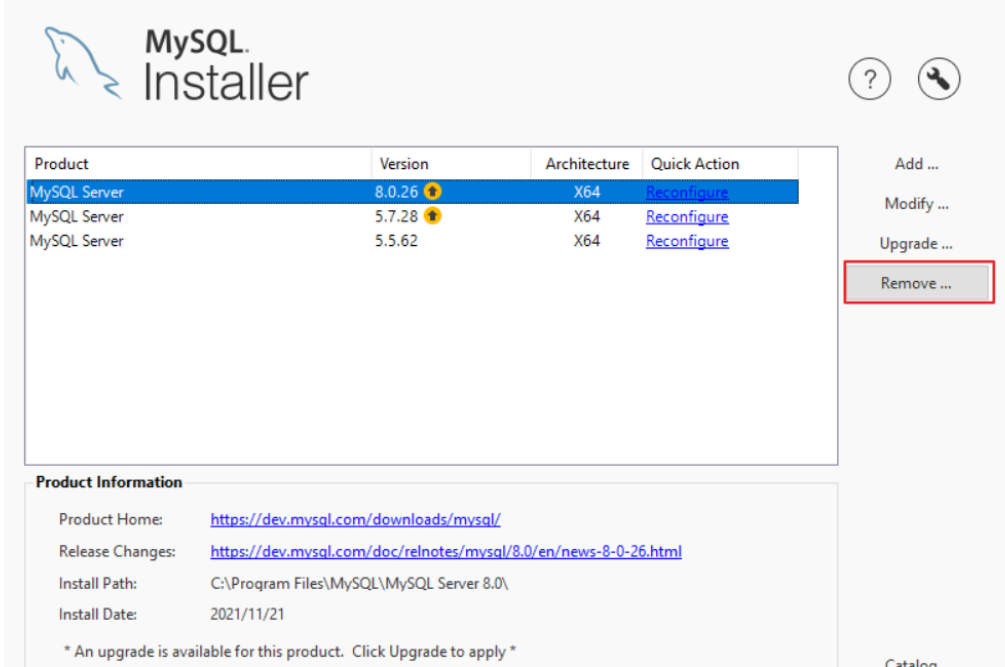Sort by the Version column header

coord(451,164)
